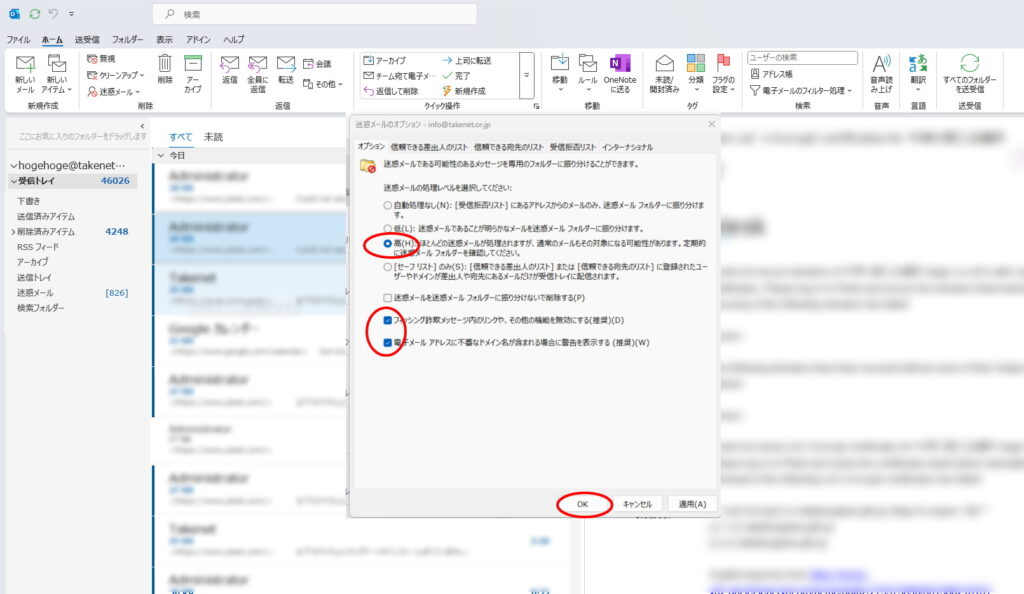Screen dimensions: 1024x594
Task: Click the 検索 search box at top
Action: pyautogui.click(x=315, y=14)
